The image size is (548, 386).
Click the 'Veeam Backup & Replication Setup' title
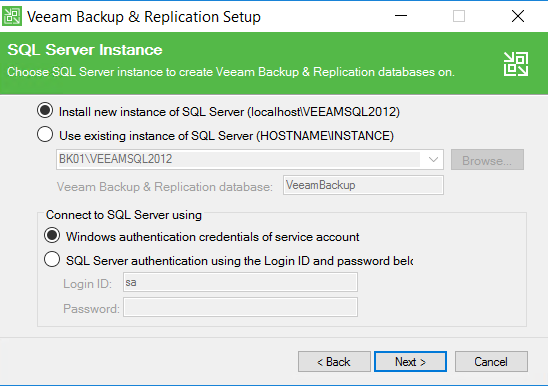[144, 17]
